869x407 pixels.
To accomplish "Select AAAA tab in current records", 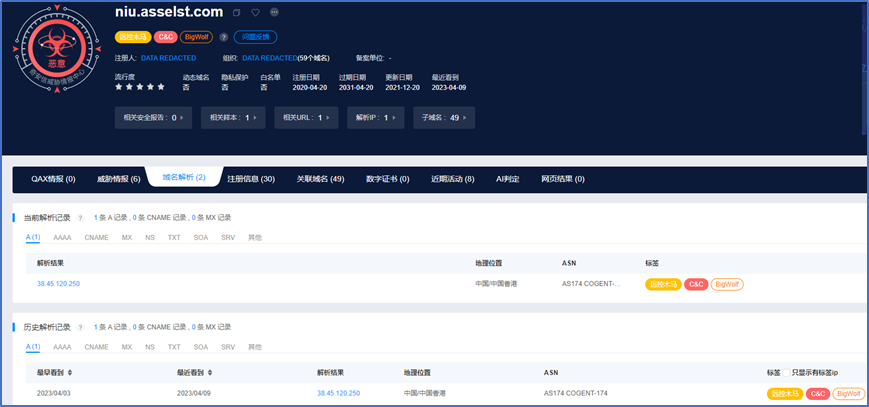I will [62, 237].
